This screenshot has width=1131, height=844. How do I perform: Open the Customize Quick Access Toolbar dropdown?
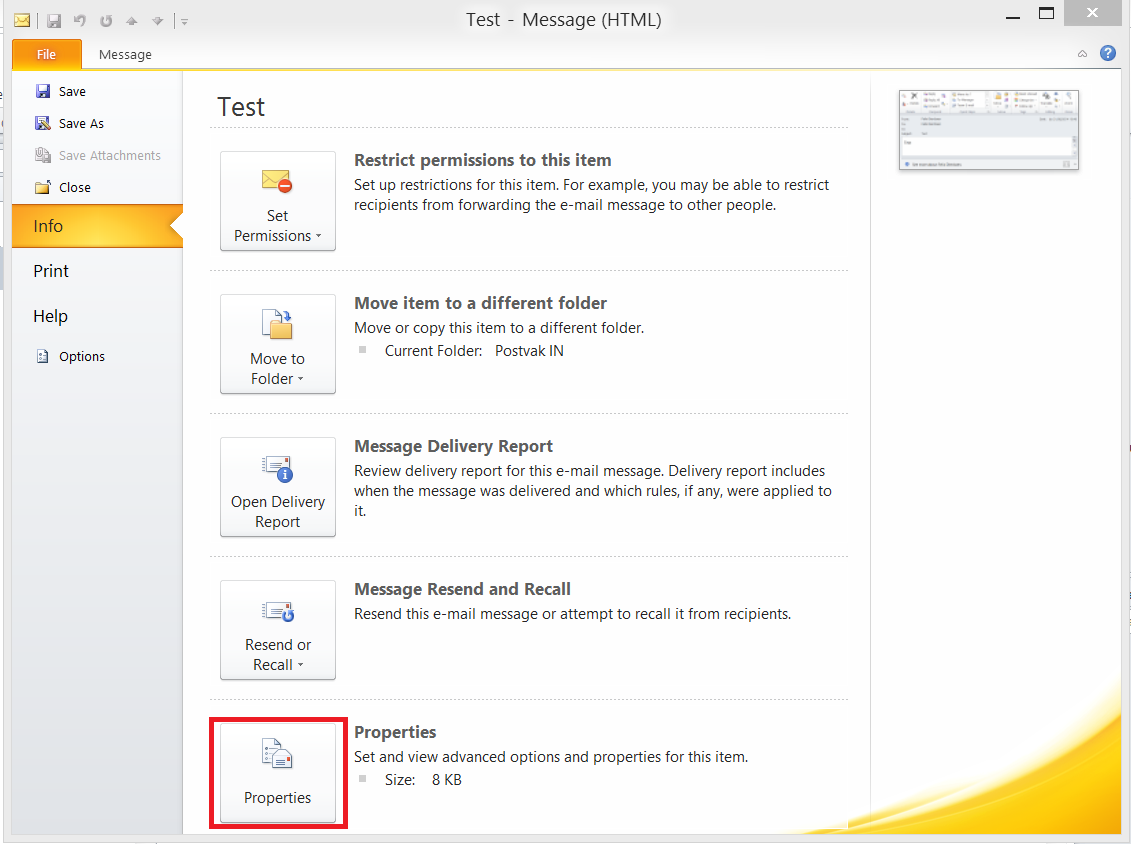(x=185, y=21)
